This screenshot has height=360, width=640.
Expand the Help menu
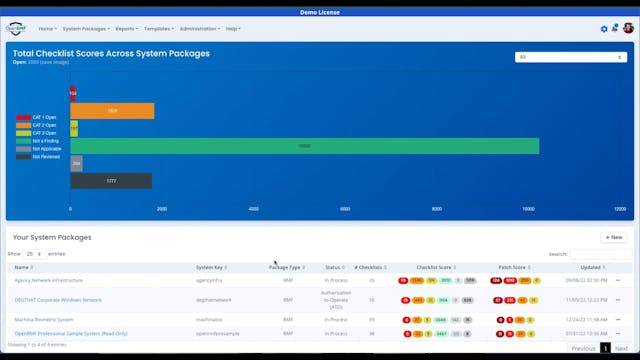pyautogui.click(x=233, y=29)
